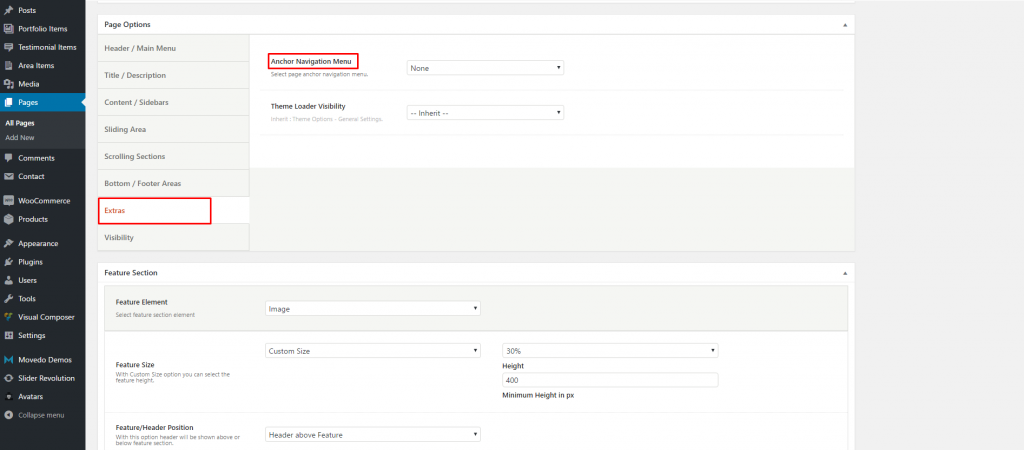1024x450 pixels.
Task: Click the Collapse menu arrow icon
Action: 9,415
